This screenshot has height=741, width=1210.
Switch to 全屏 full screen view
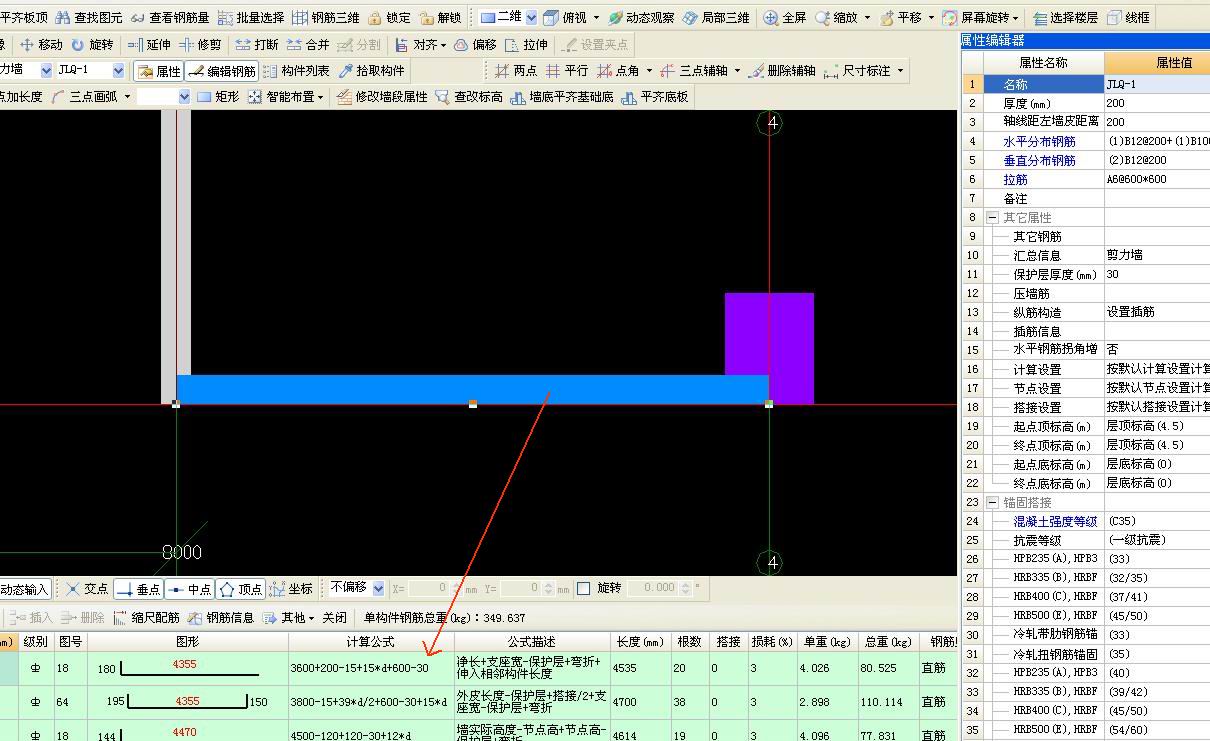click(x=785, y=18)
